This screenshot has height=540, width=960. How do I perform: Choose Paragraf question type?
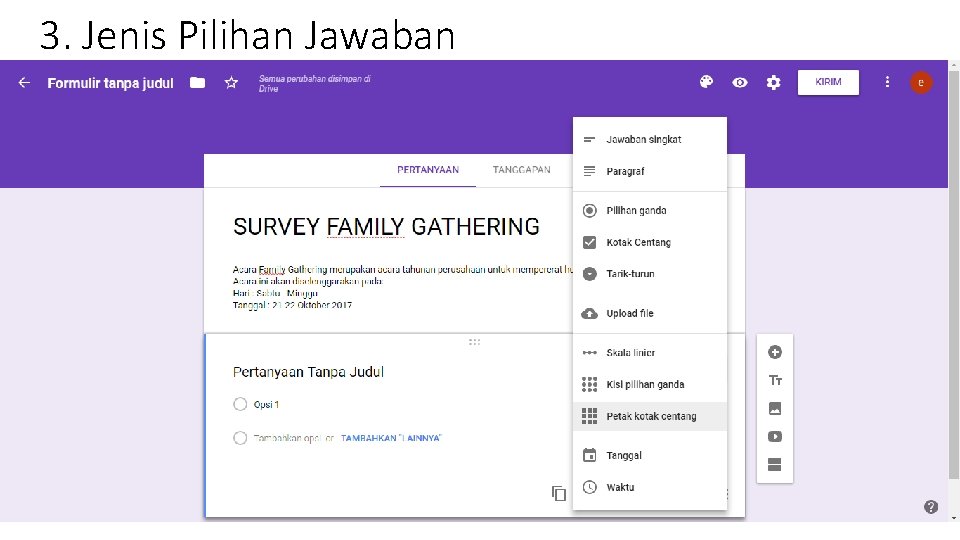[650, 171]
